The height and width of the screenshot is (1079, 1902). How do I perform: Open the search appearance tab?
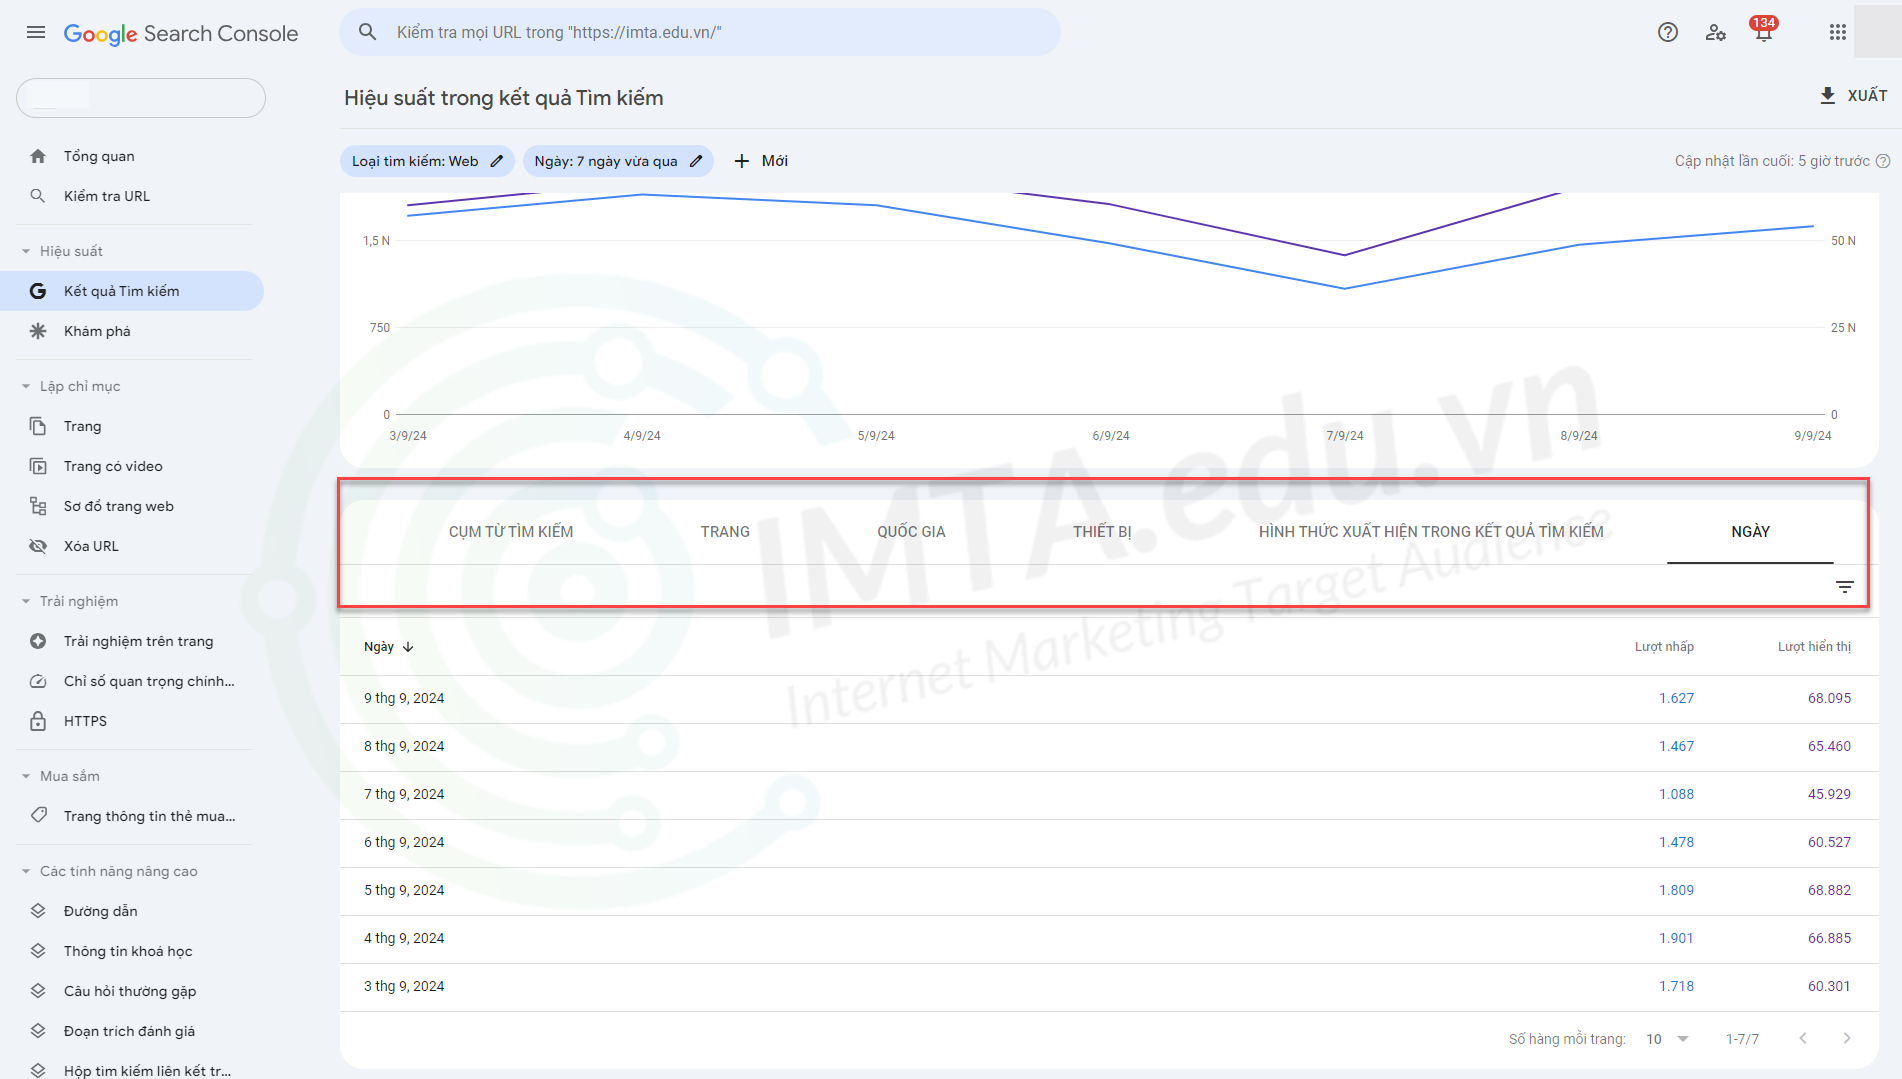coord(1431,532)
